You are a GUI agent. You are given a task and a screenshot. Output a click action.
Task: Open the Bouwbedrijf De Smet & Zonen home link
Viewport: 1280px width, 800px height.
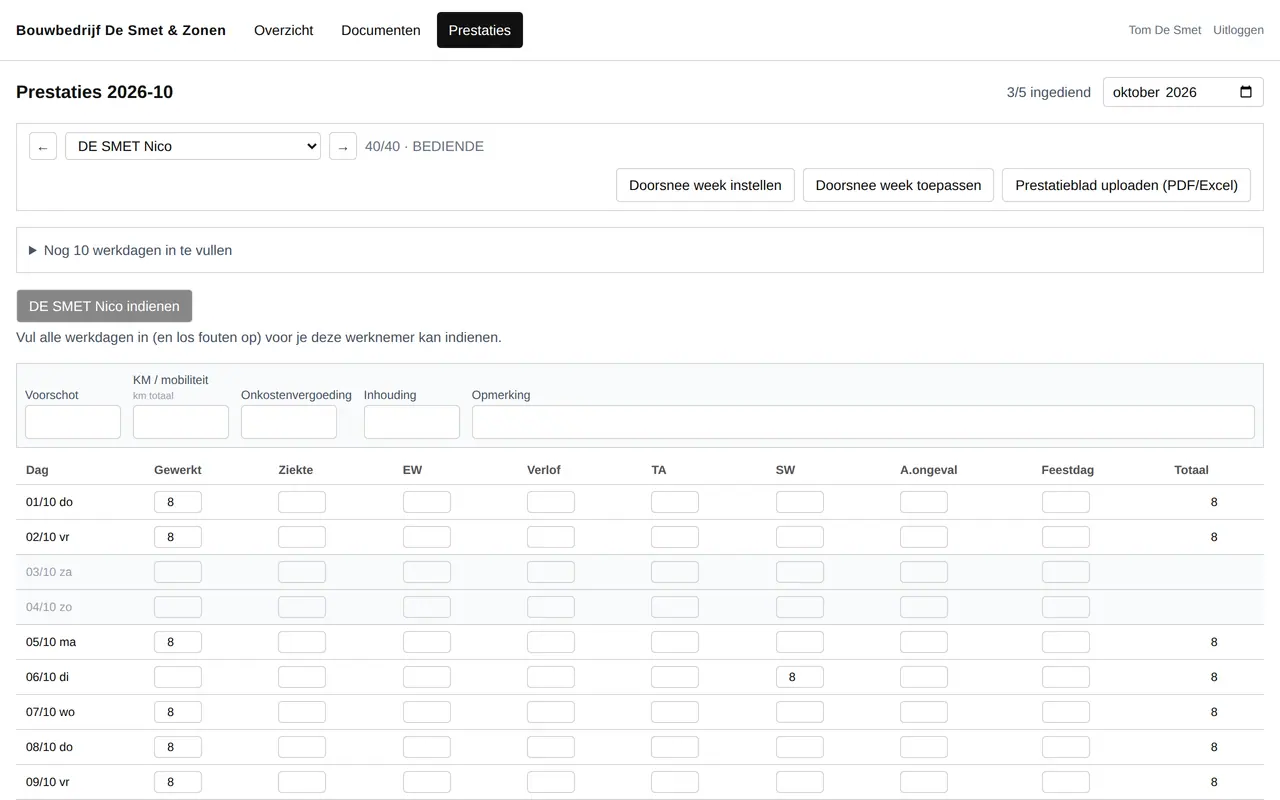pos(121,30)
